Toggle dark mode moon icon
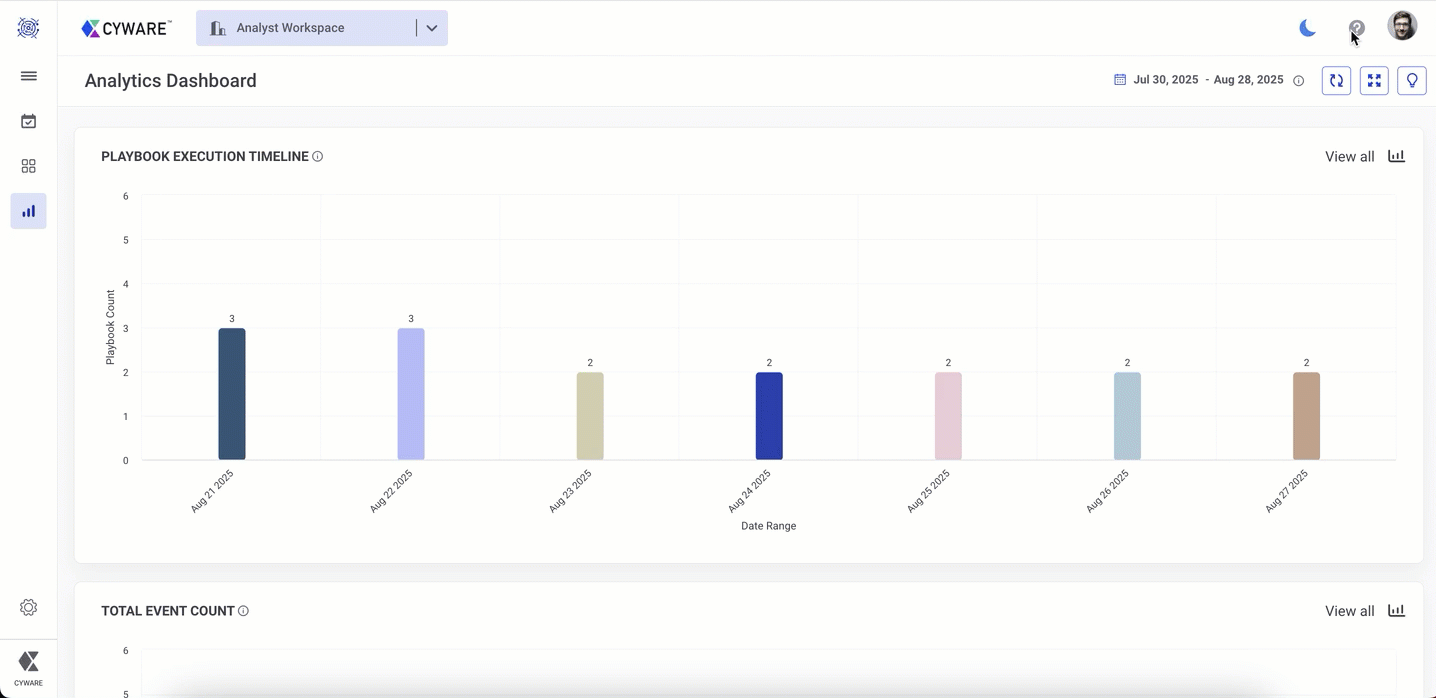The image size is (1436, 698). [x=1307, y=28]
